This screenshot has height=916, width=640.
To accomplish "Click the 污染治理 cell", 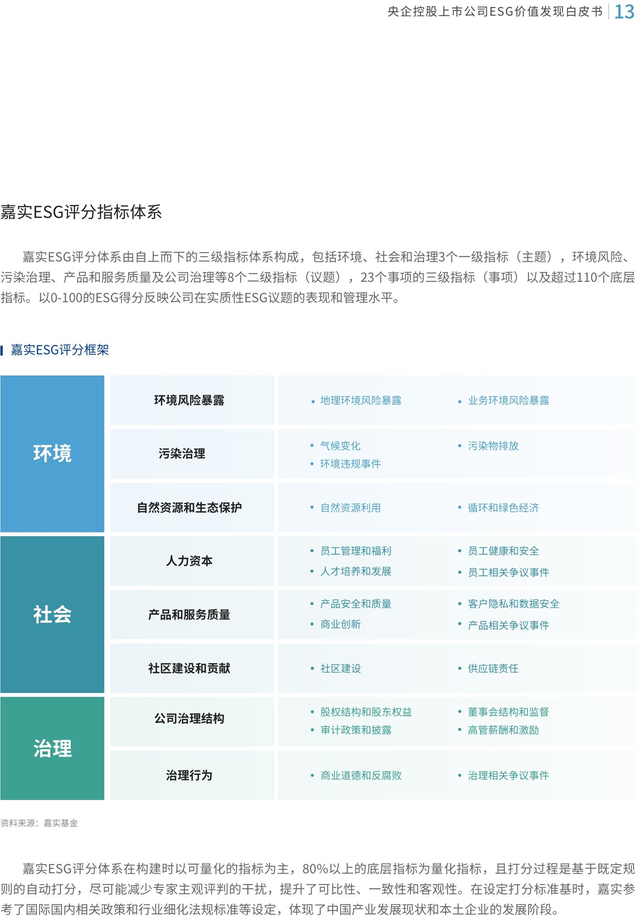I will pyautogui.click(x=192, y=453).
